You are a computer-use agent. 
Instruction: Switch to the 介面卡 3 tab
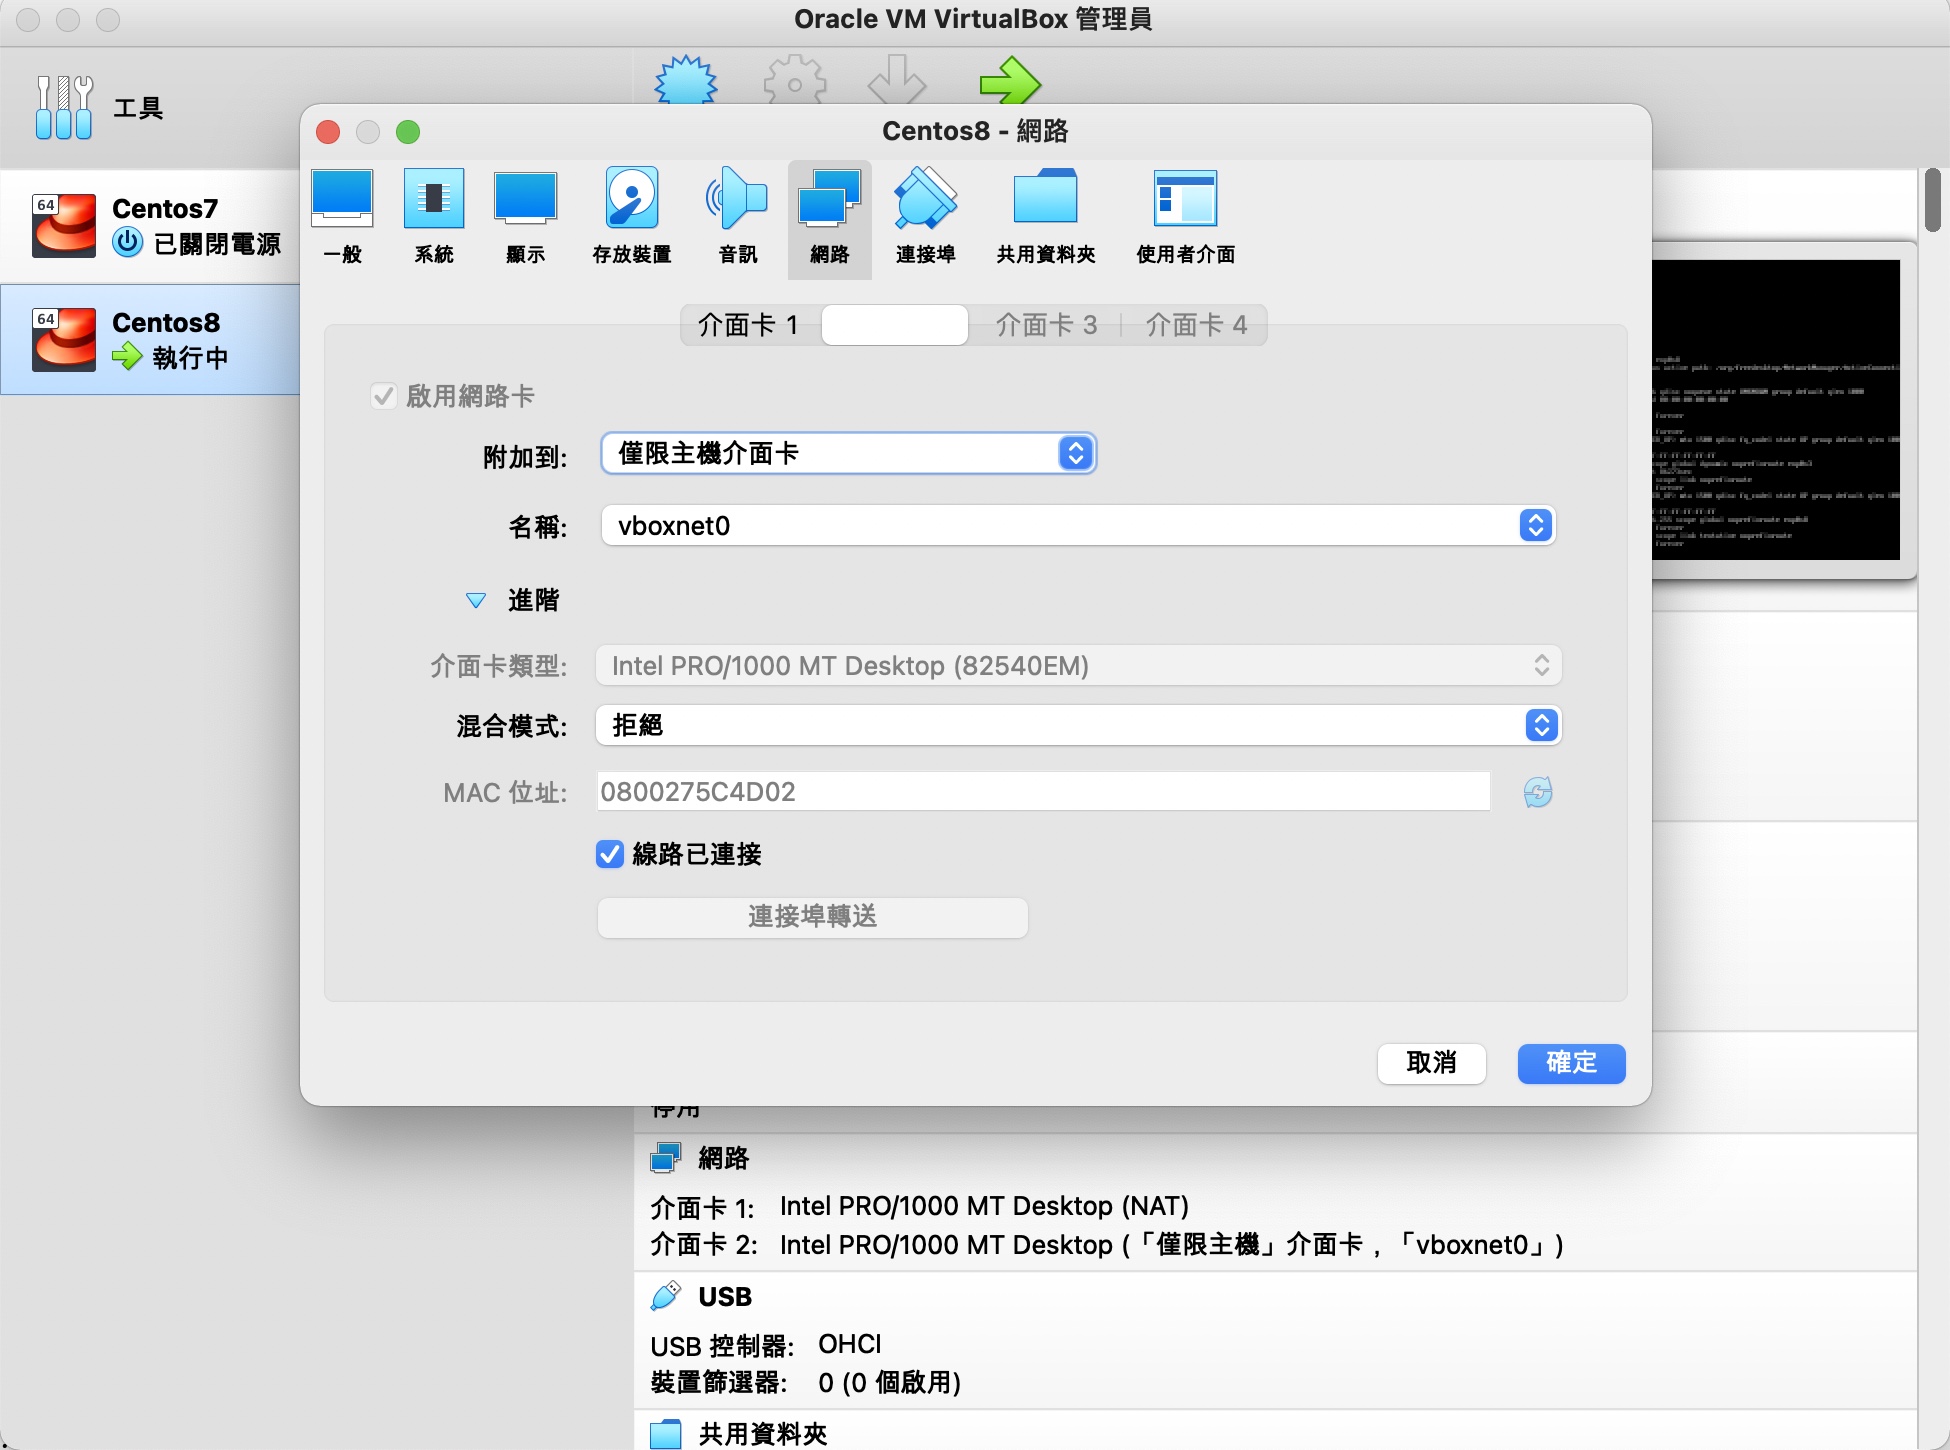tap(1046, 325)
